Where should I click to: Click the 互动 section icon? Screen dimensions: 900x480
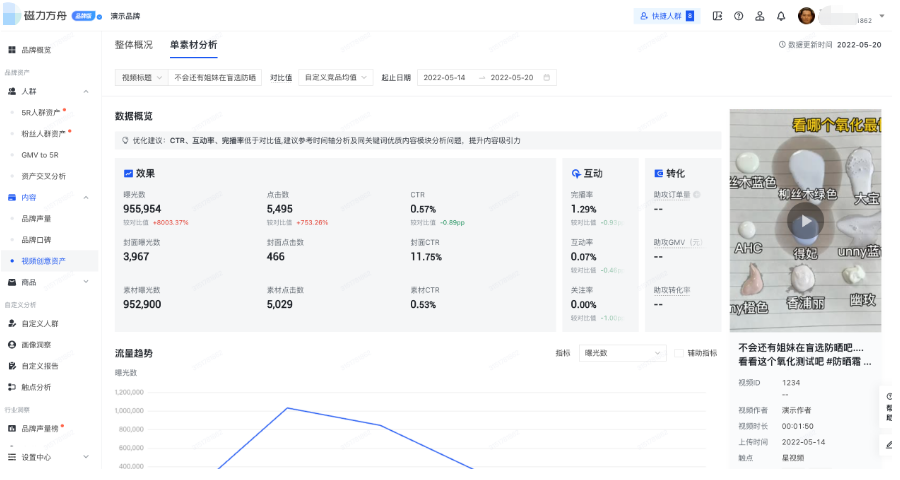point(576,173)
